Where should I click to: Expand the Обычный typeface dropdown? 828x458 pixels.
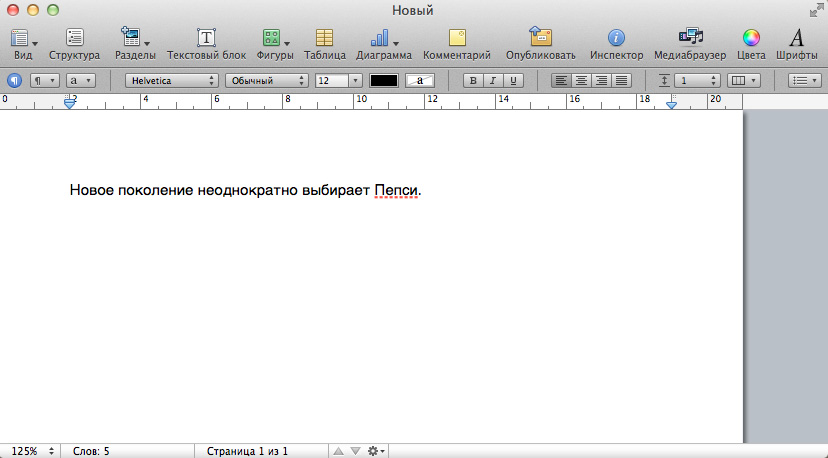[266, 80]
